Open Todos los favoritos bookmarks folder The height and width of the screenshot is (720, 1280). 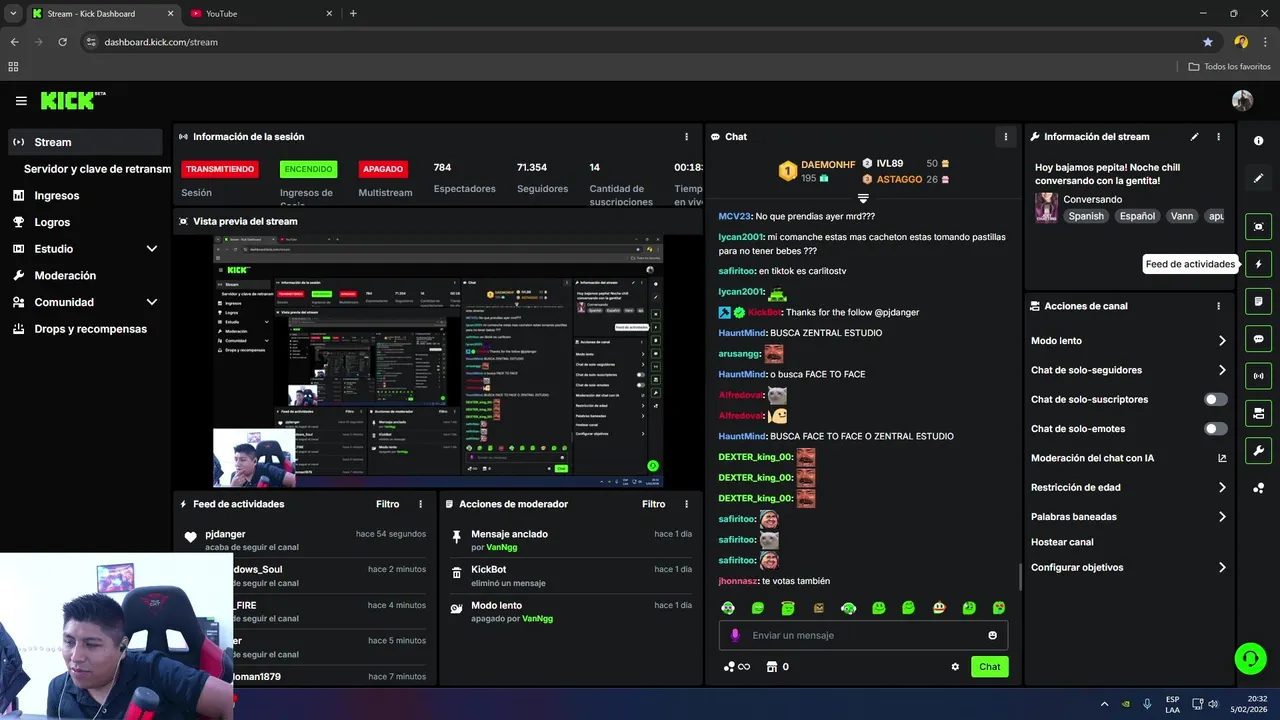pos(1229,66)
